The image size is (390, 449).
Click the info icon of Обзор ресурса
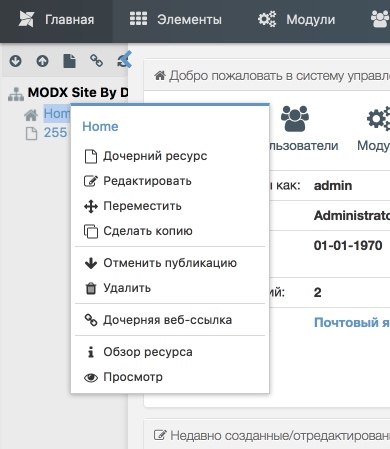91,352
